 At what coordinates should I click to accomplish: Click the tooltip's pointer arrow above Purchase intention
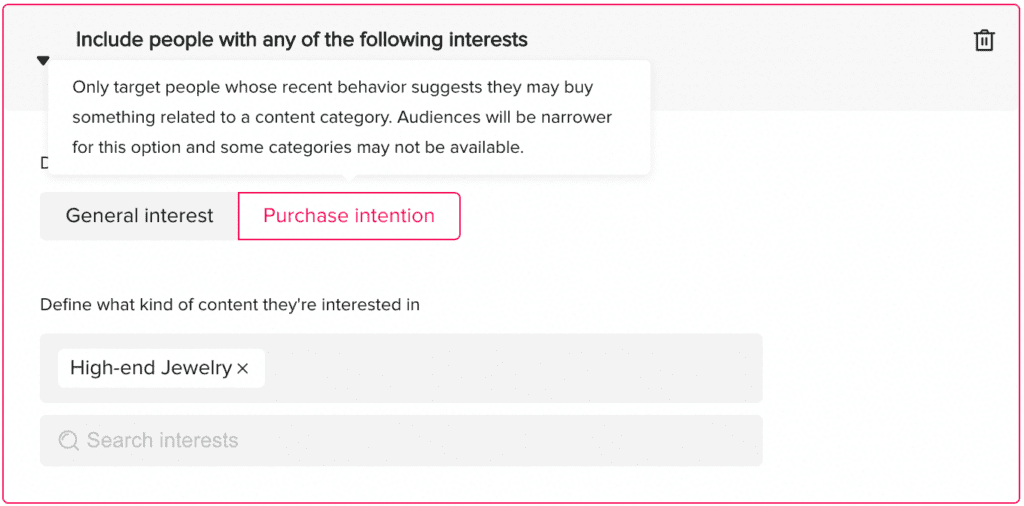[349, 178]
